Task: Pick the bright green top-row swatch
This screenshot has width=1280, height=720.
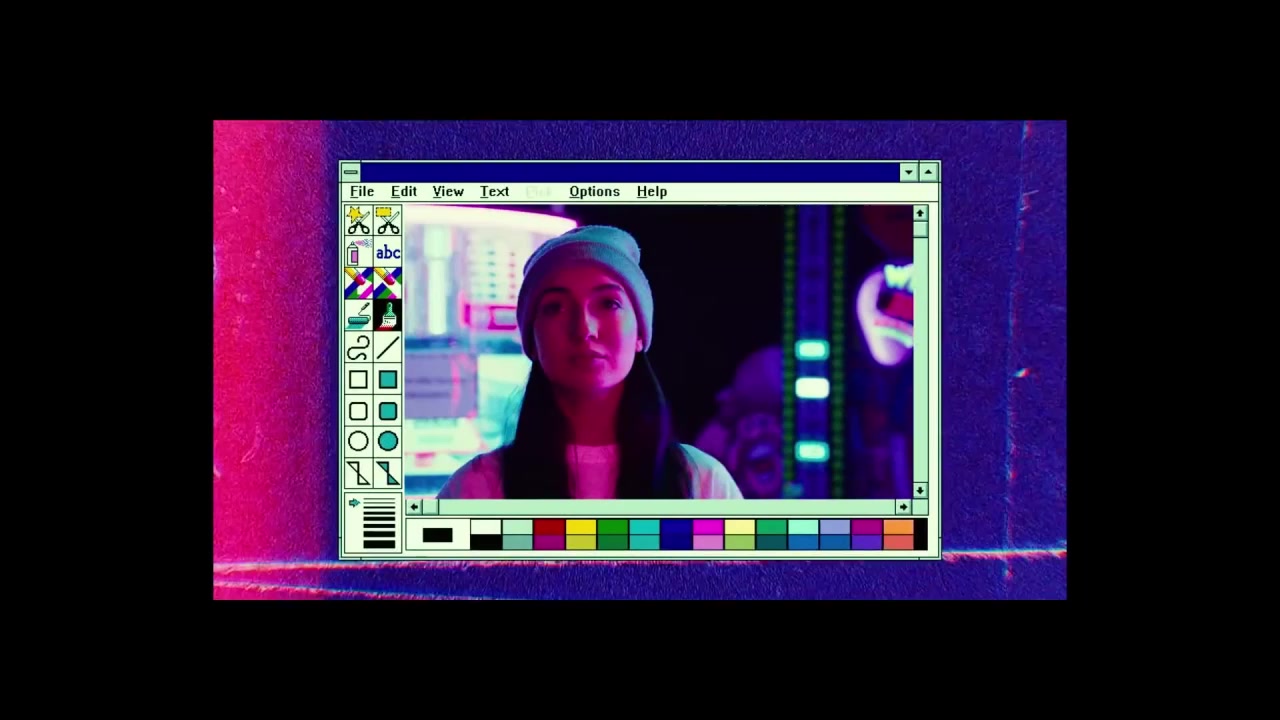Action: click(x=613, y=527)
